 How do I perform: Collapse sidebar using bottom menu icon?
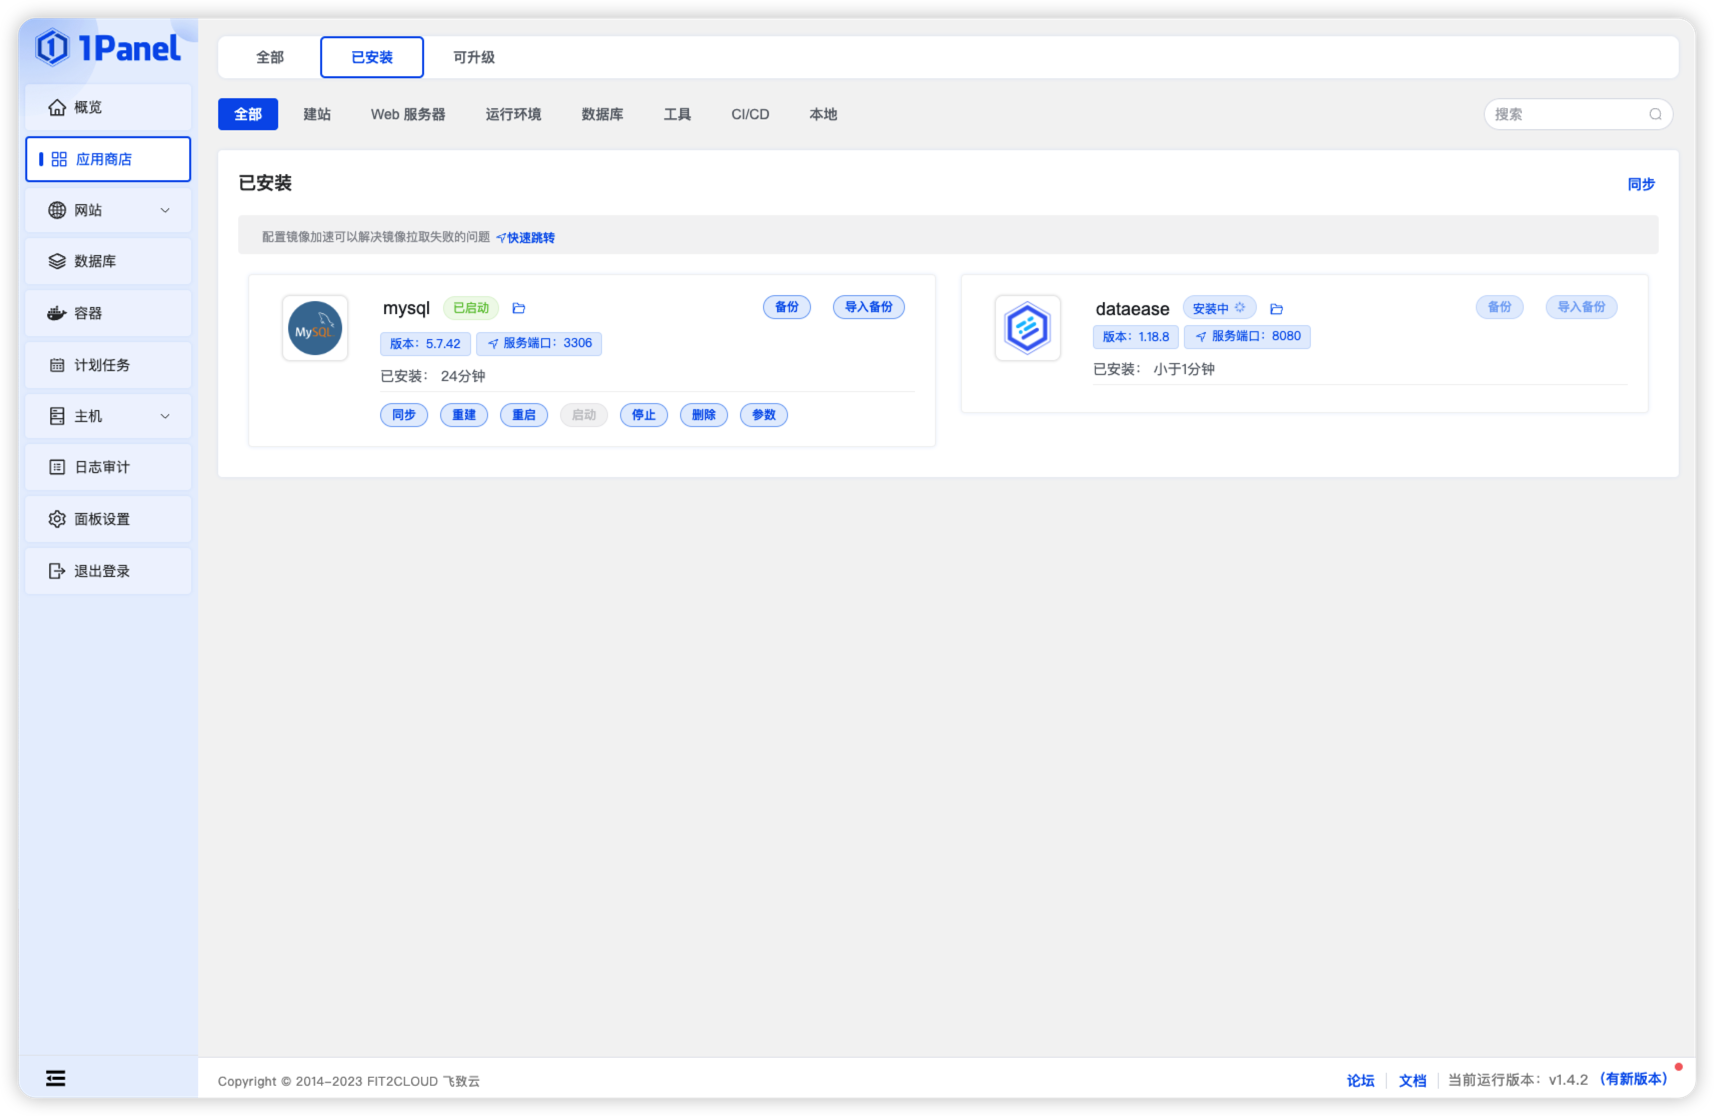pos(56,1078)
